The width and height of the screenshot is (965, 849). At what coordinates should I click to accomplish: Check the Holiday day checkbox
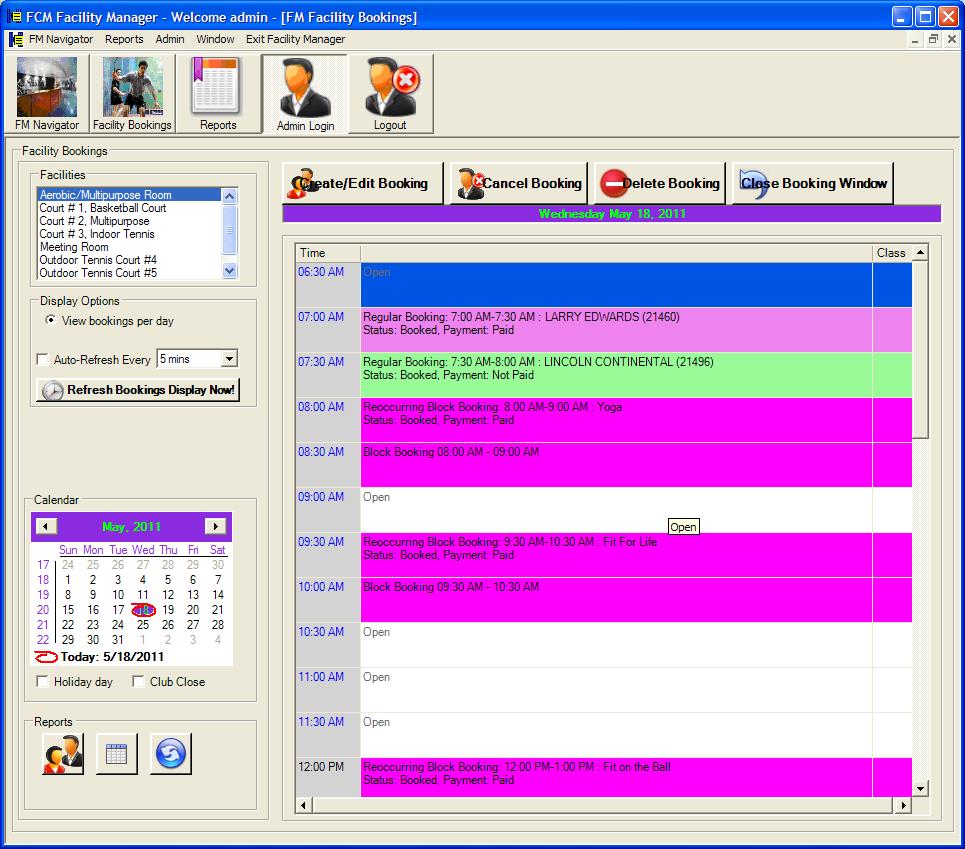point(42,682)
